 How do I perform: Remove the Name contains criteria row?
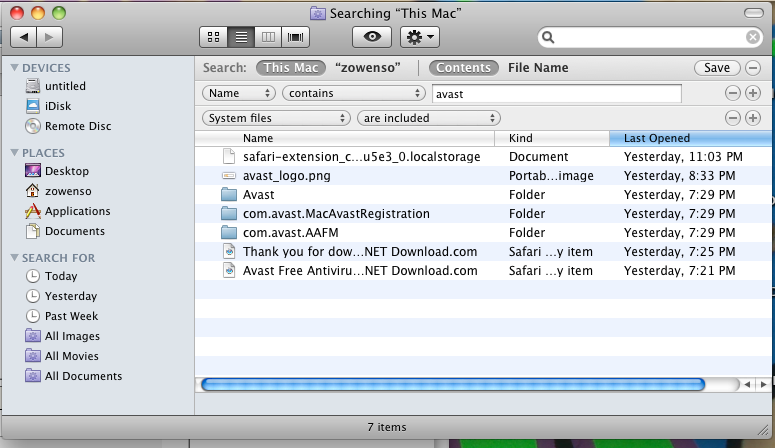(732, 93)
